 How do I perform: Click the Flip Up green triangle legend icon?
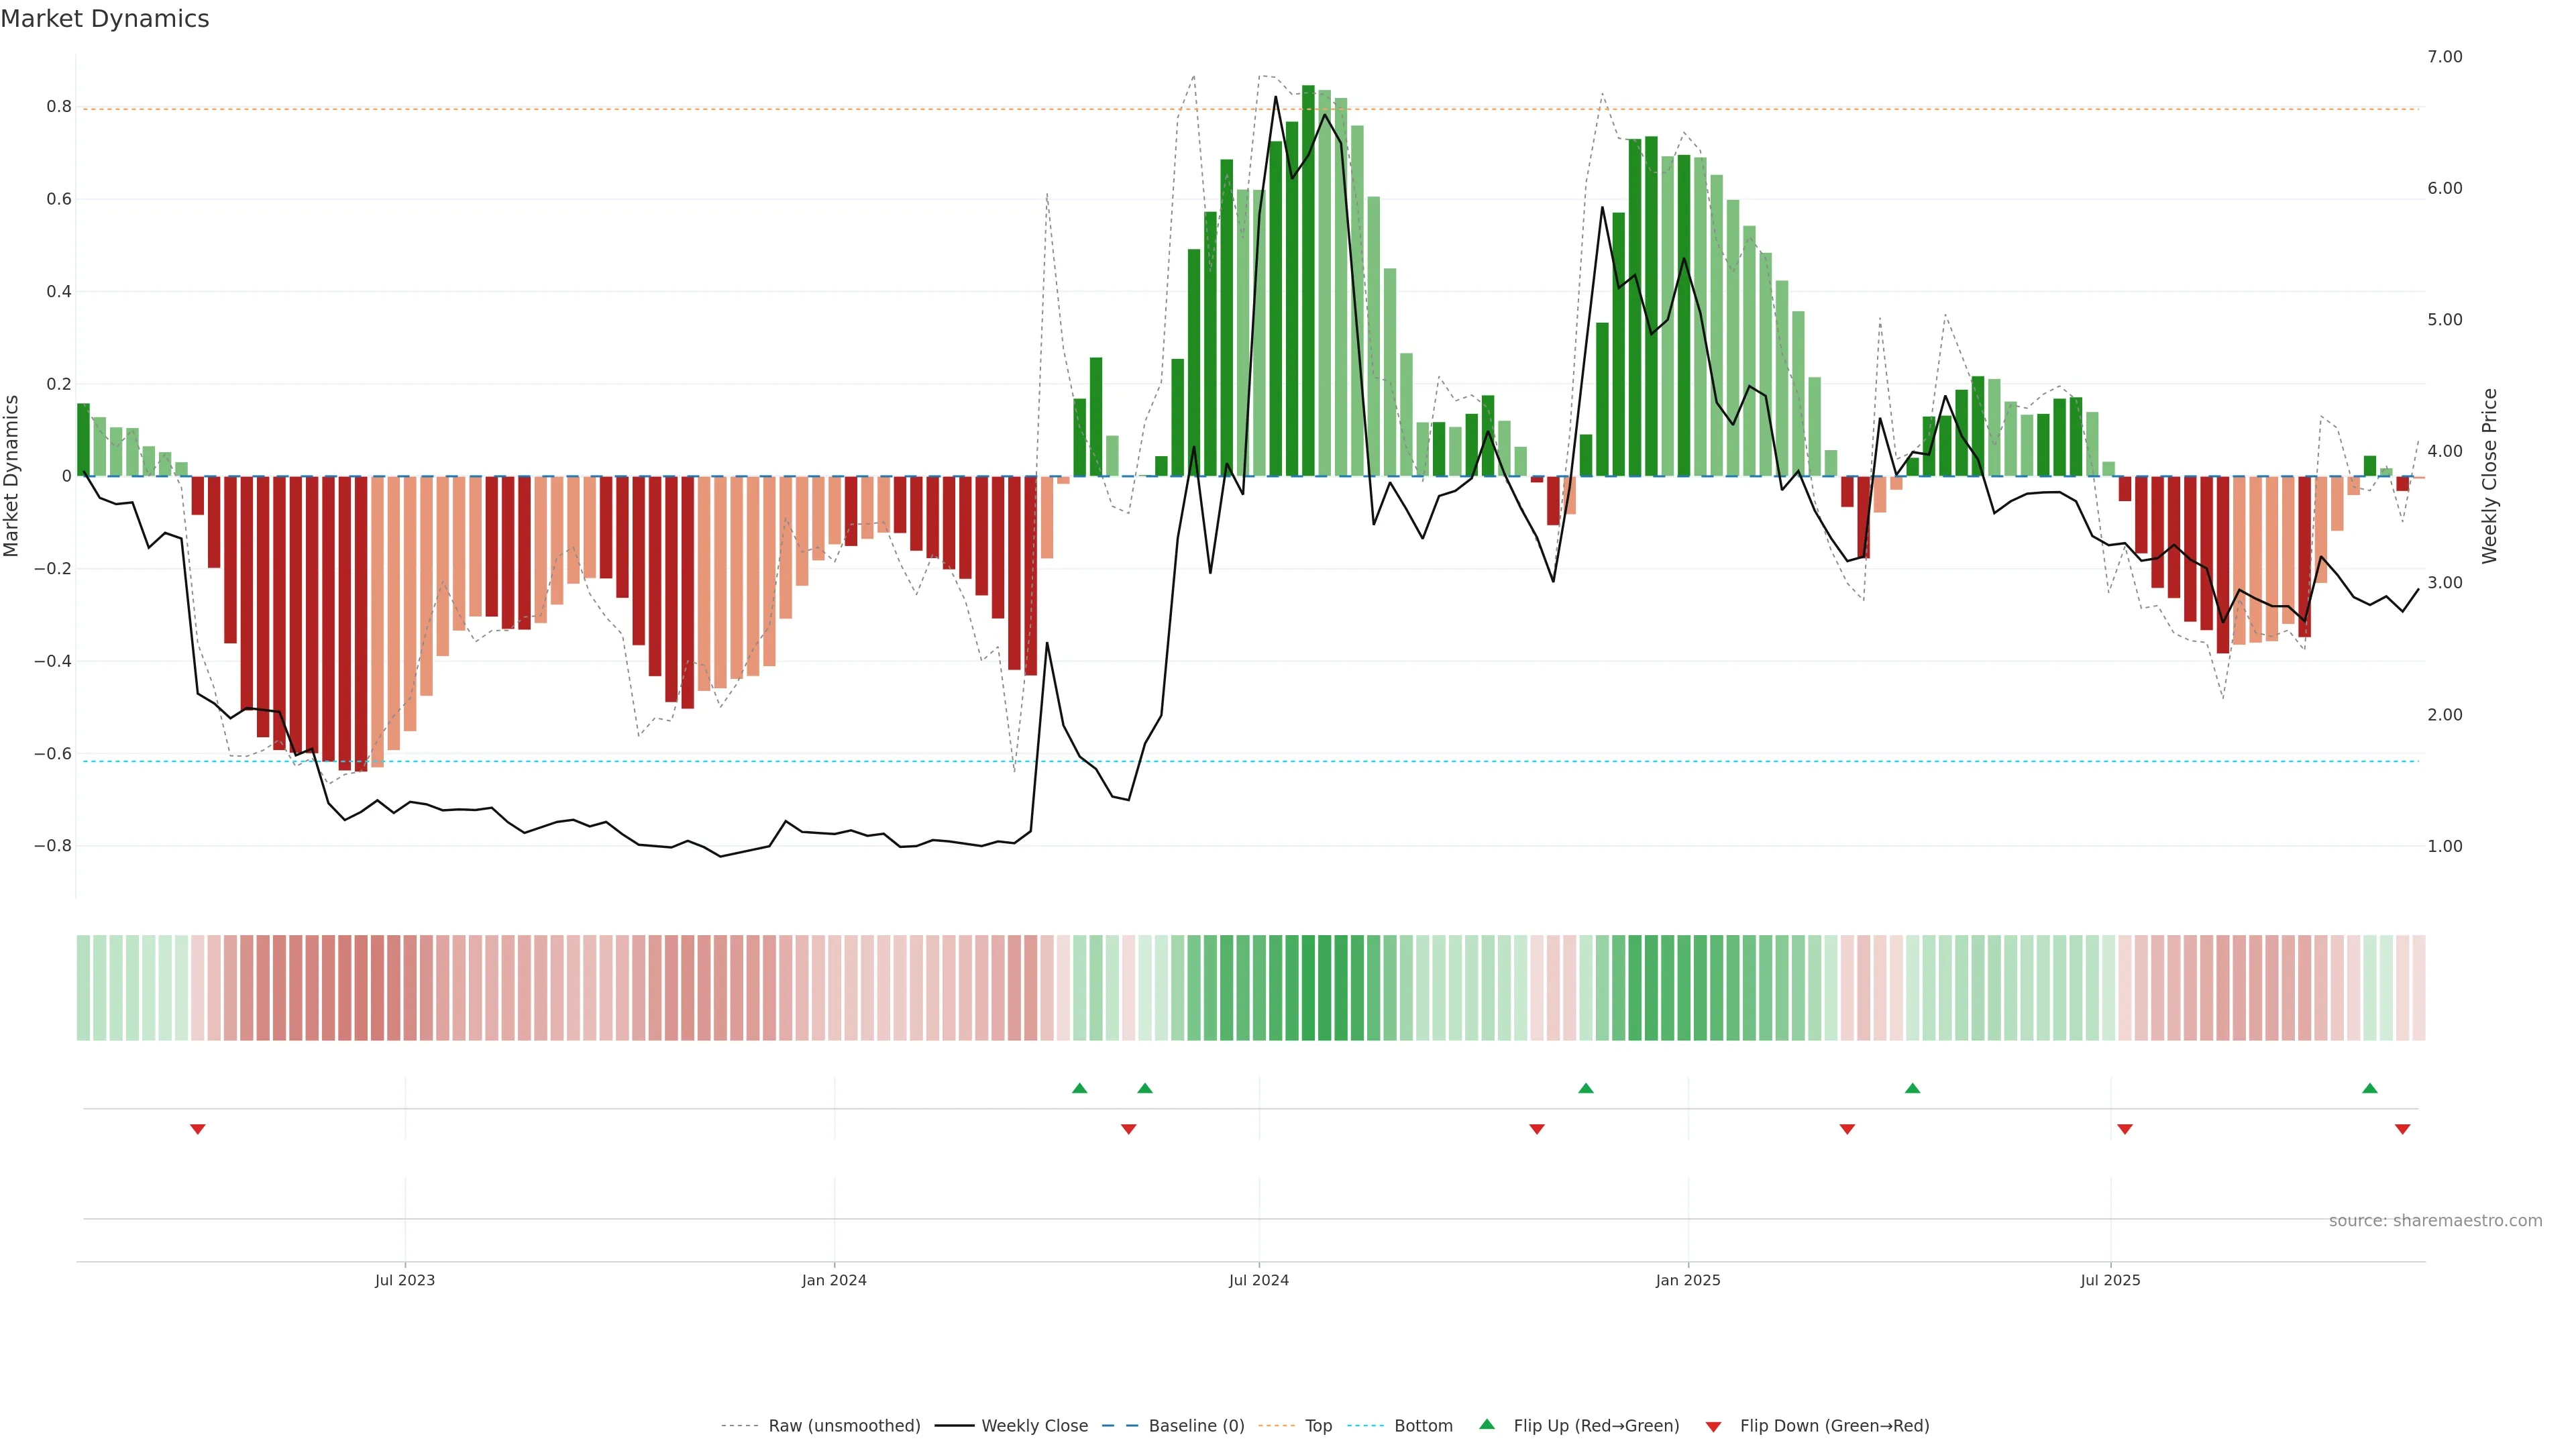point(1487,1424)
